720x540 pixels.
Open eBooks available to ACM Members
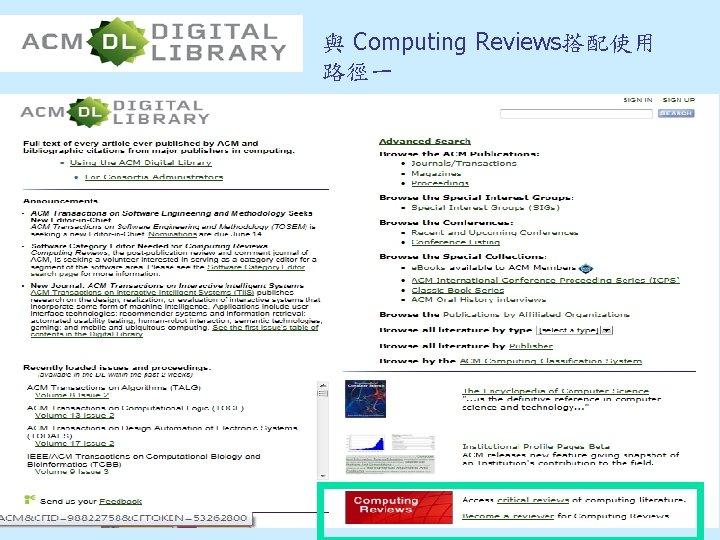point(494,268)
